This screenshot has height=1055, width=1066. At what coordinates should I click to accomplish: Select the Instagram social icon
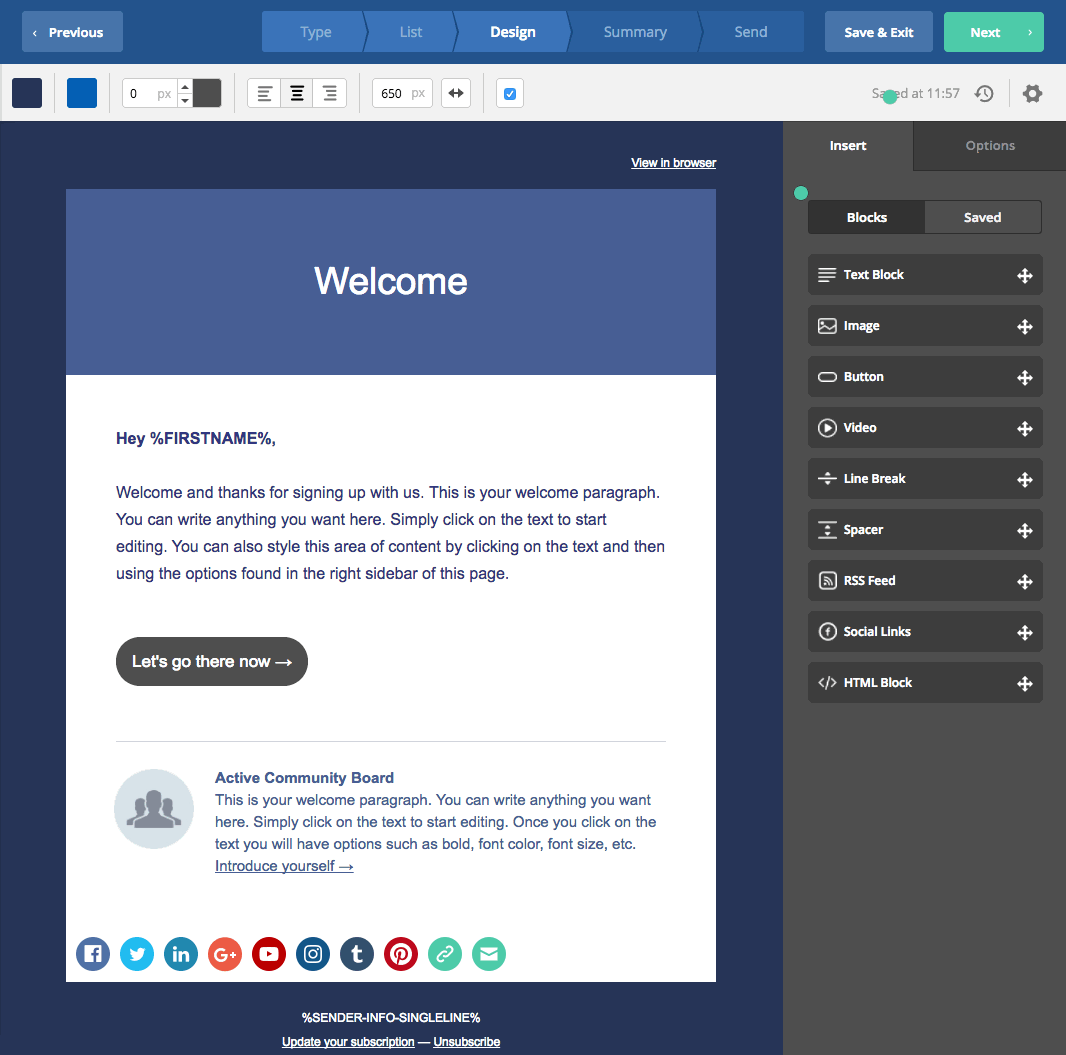coord(313,954)
